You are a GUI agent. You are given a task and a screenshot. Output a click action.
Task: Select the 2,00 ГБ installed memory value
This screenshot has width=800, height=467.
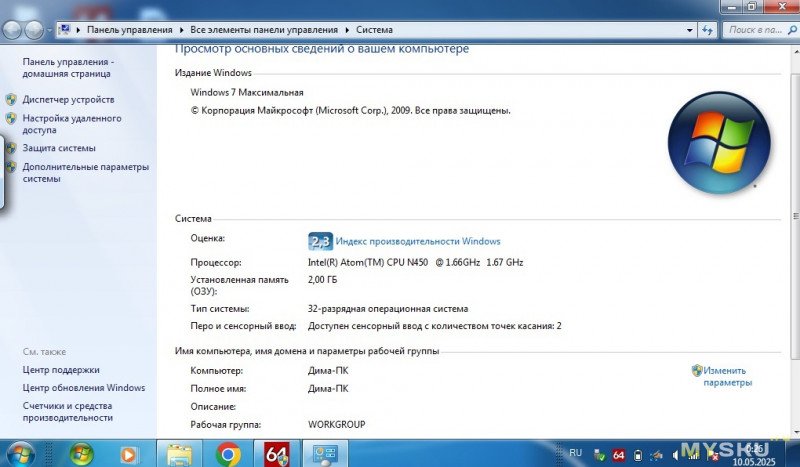322,280
